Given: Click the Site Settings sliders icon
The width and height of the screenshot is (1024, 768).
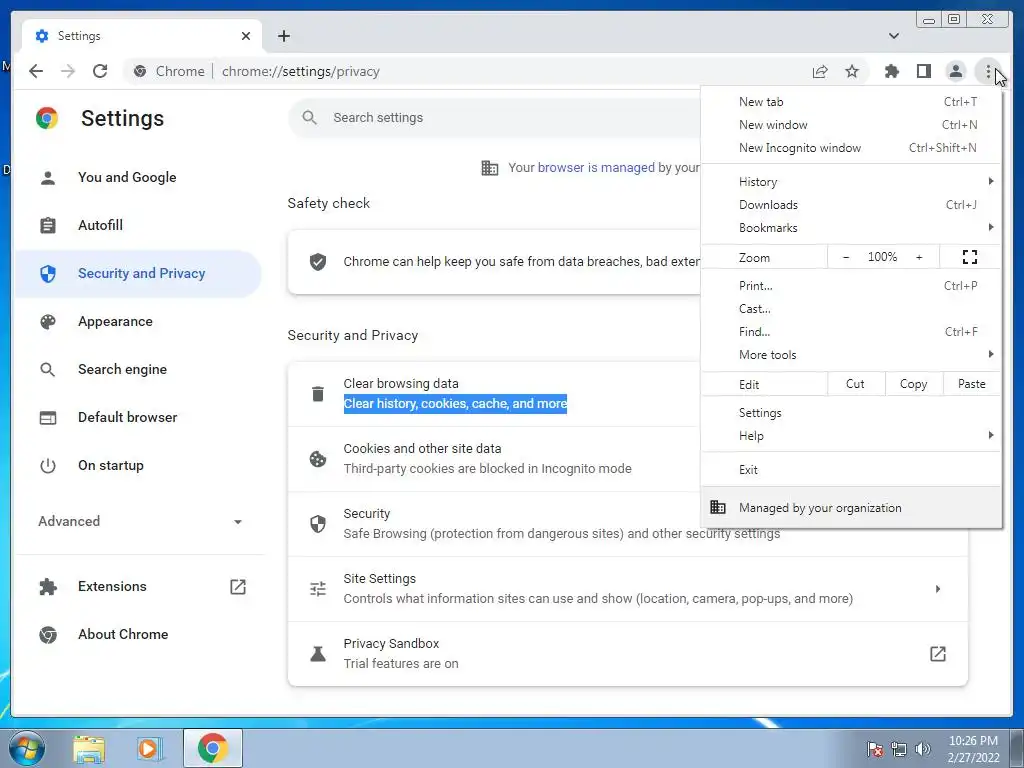Looking at the screenshot, I should tap(318, 589).
